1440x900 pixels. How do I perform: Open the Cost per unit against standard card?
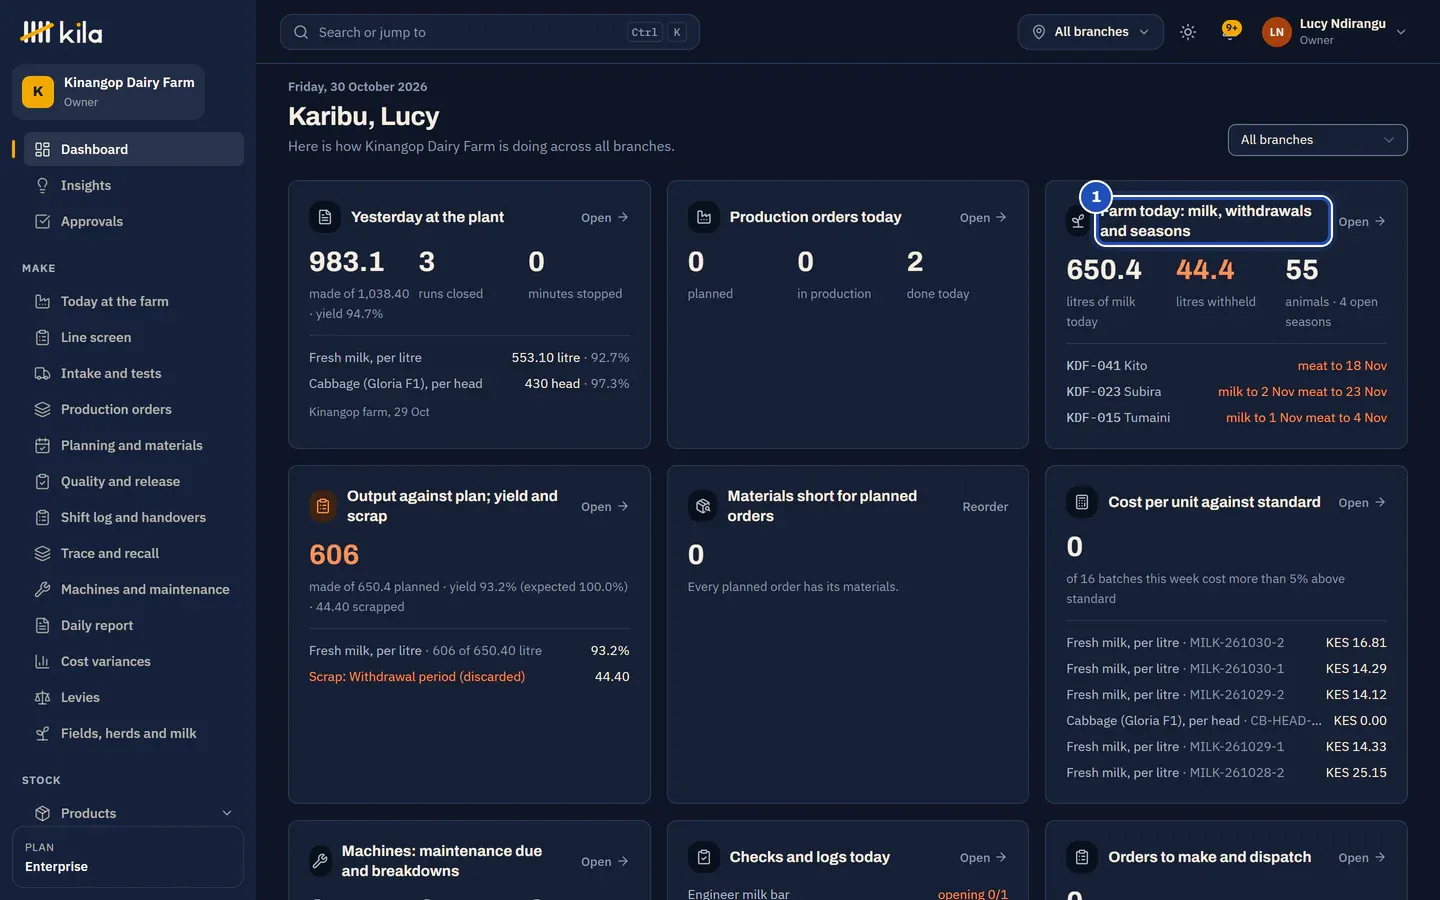pos(1362,502)
